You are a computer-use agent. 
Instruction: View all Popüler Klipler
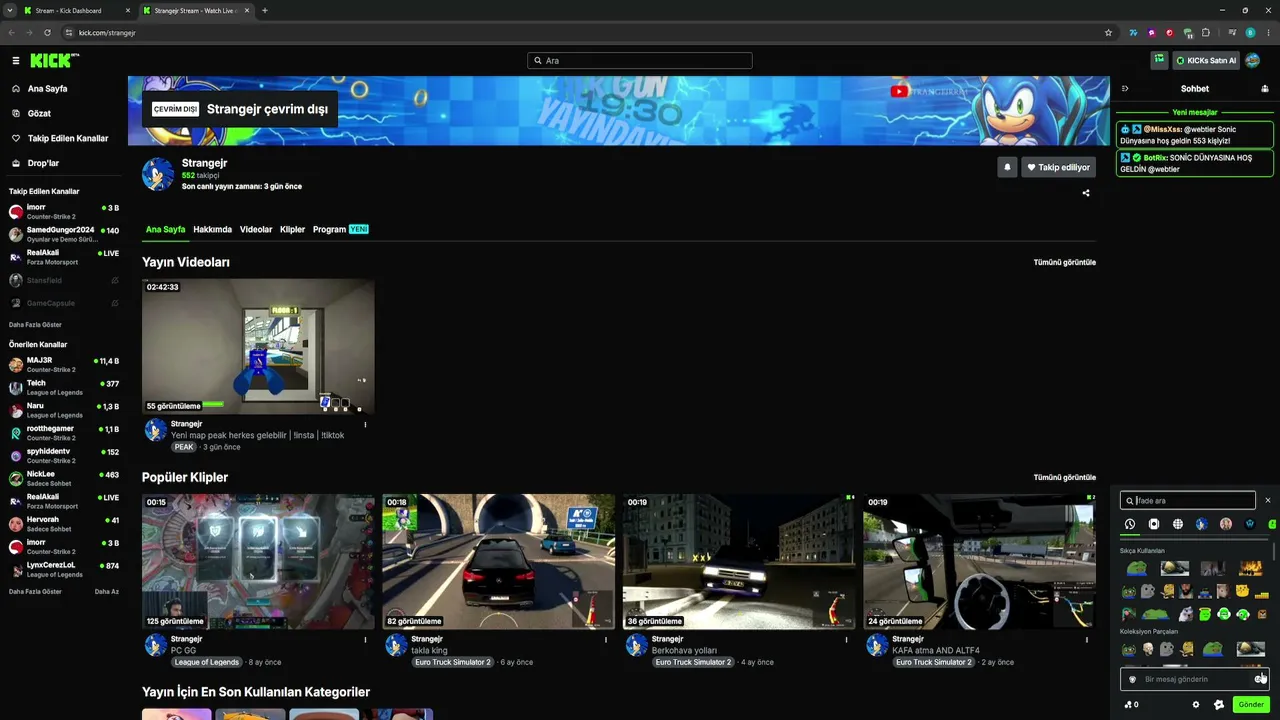click(x=1064, y=477)
